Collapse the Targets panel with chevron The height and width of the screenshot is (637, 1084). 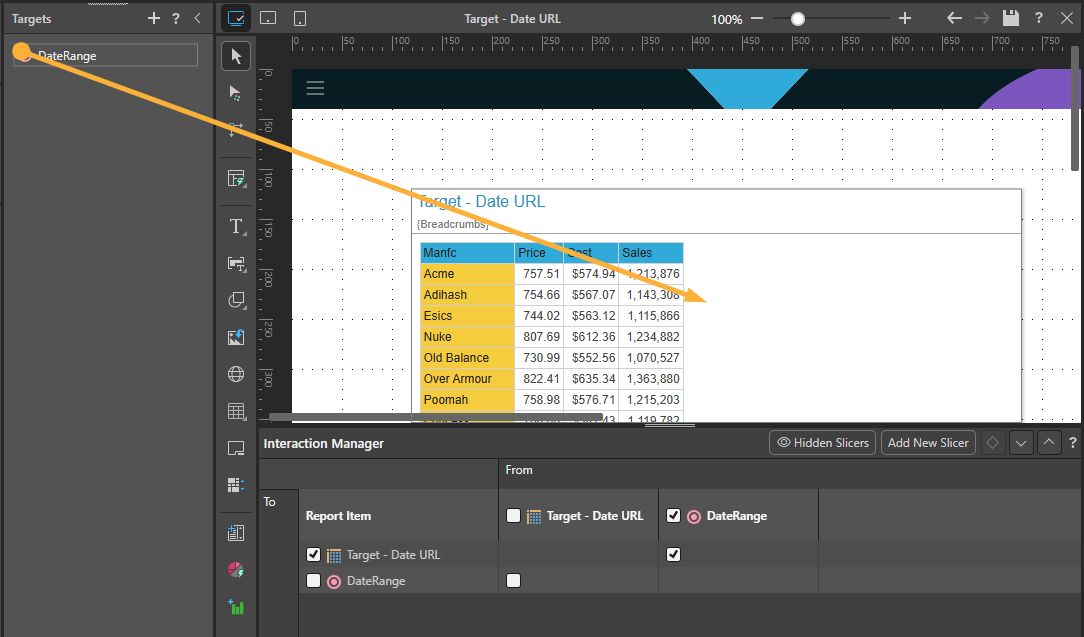click(x=197, y=18)
